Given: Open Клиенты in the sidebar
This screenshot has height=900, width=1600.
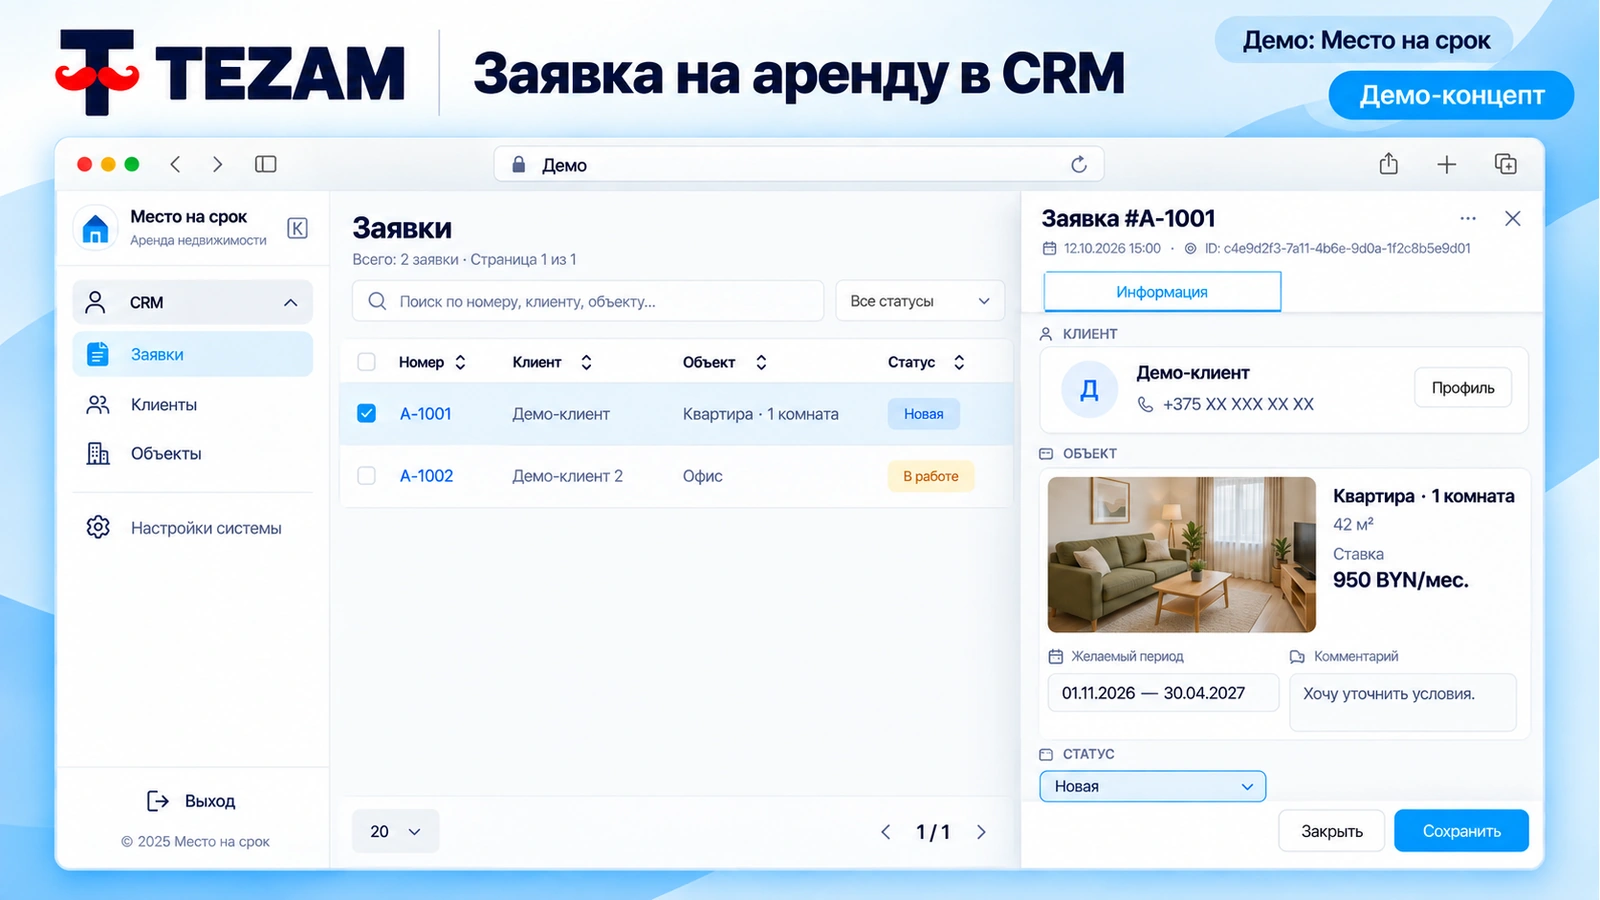Looking at the screenshot, I should point(193,404).
